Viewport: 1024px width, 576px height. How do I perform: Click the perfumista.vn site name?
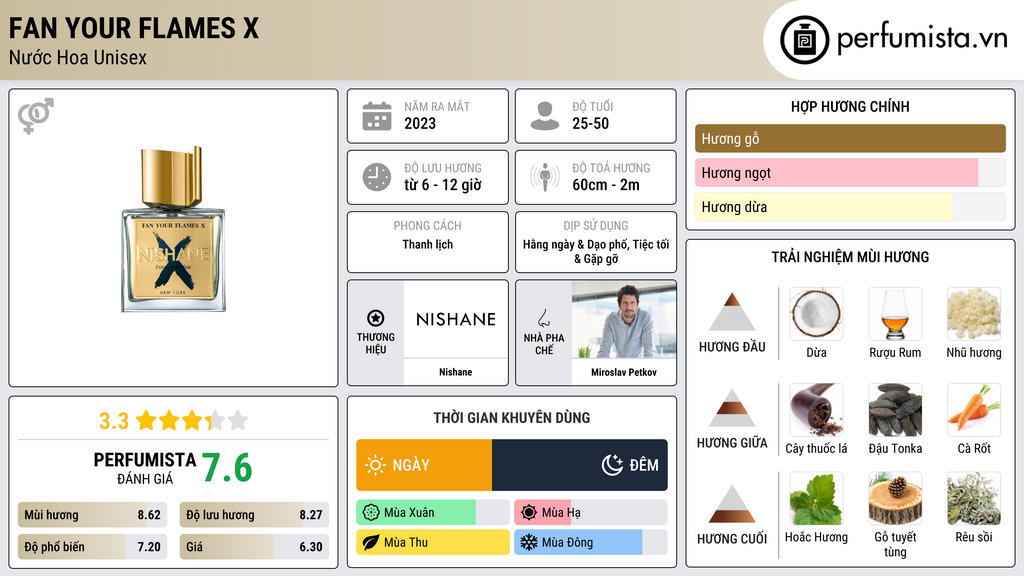tap(921, 40)
